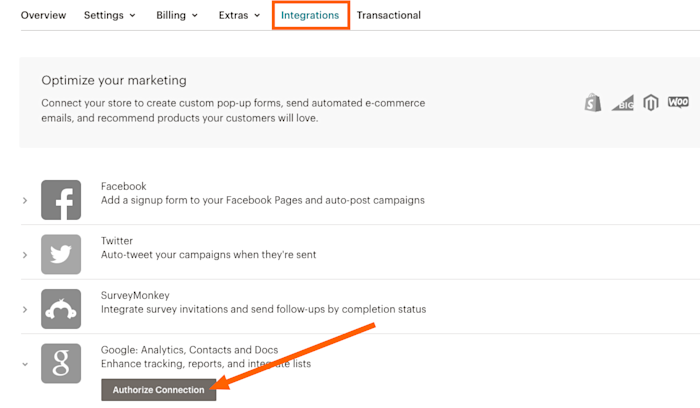The image size is (700, 408).
Task: Click the Shopify store icon
Action: 592,103
